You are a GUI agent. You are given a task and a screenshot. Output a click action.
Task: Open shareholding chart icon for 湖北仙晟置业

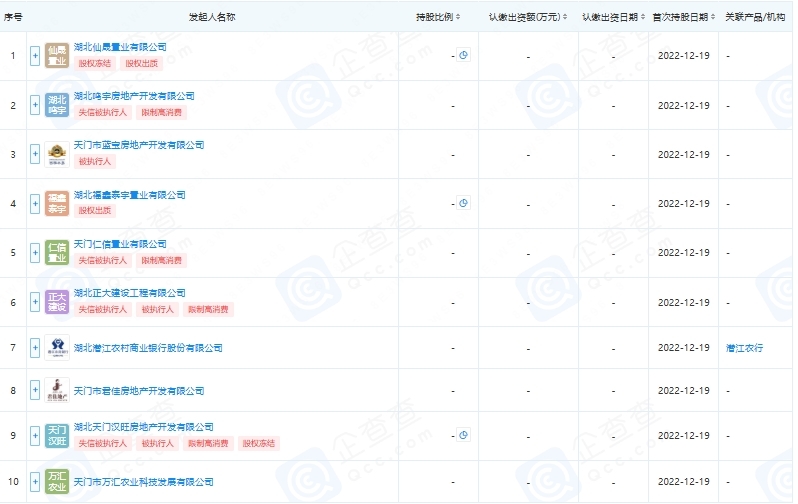463,55
